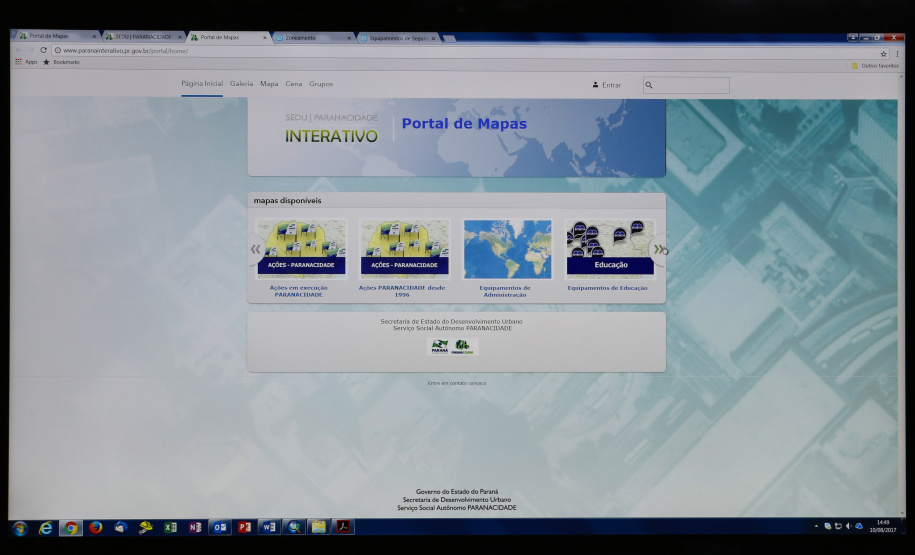Click Entrar to sign in

coord(607,85)
